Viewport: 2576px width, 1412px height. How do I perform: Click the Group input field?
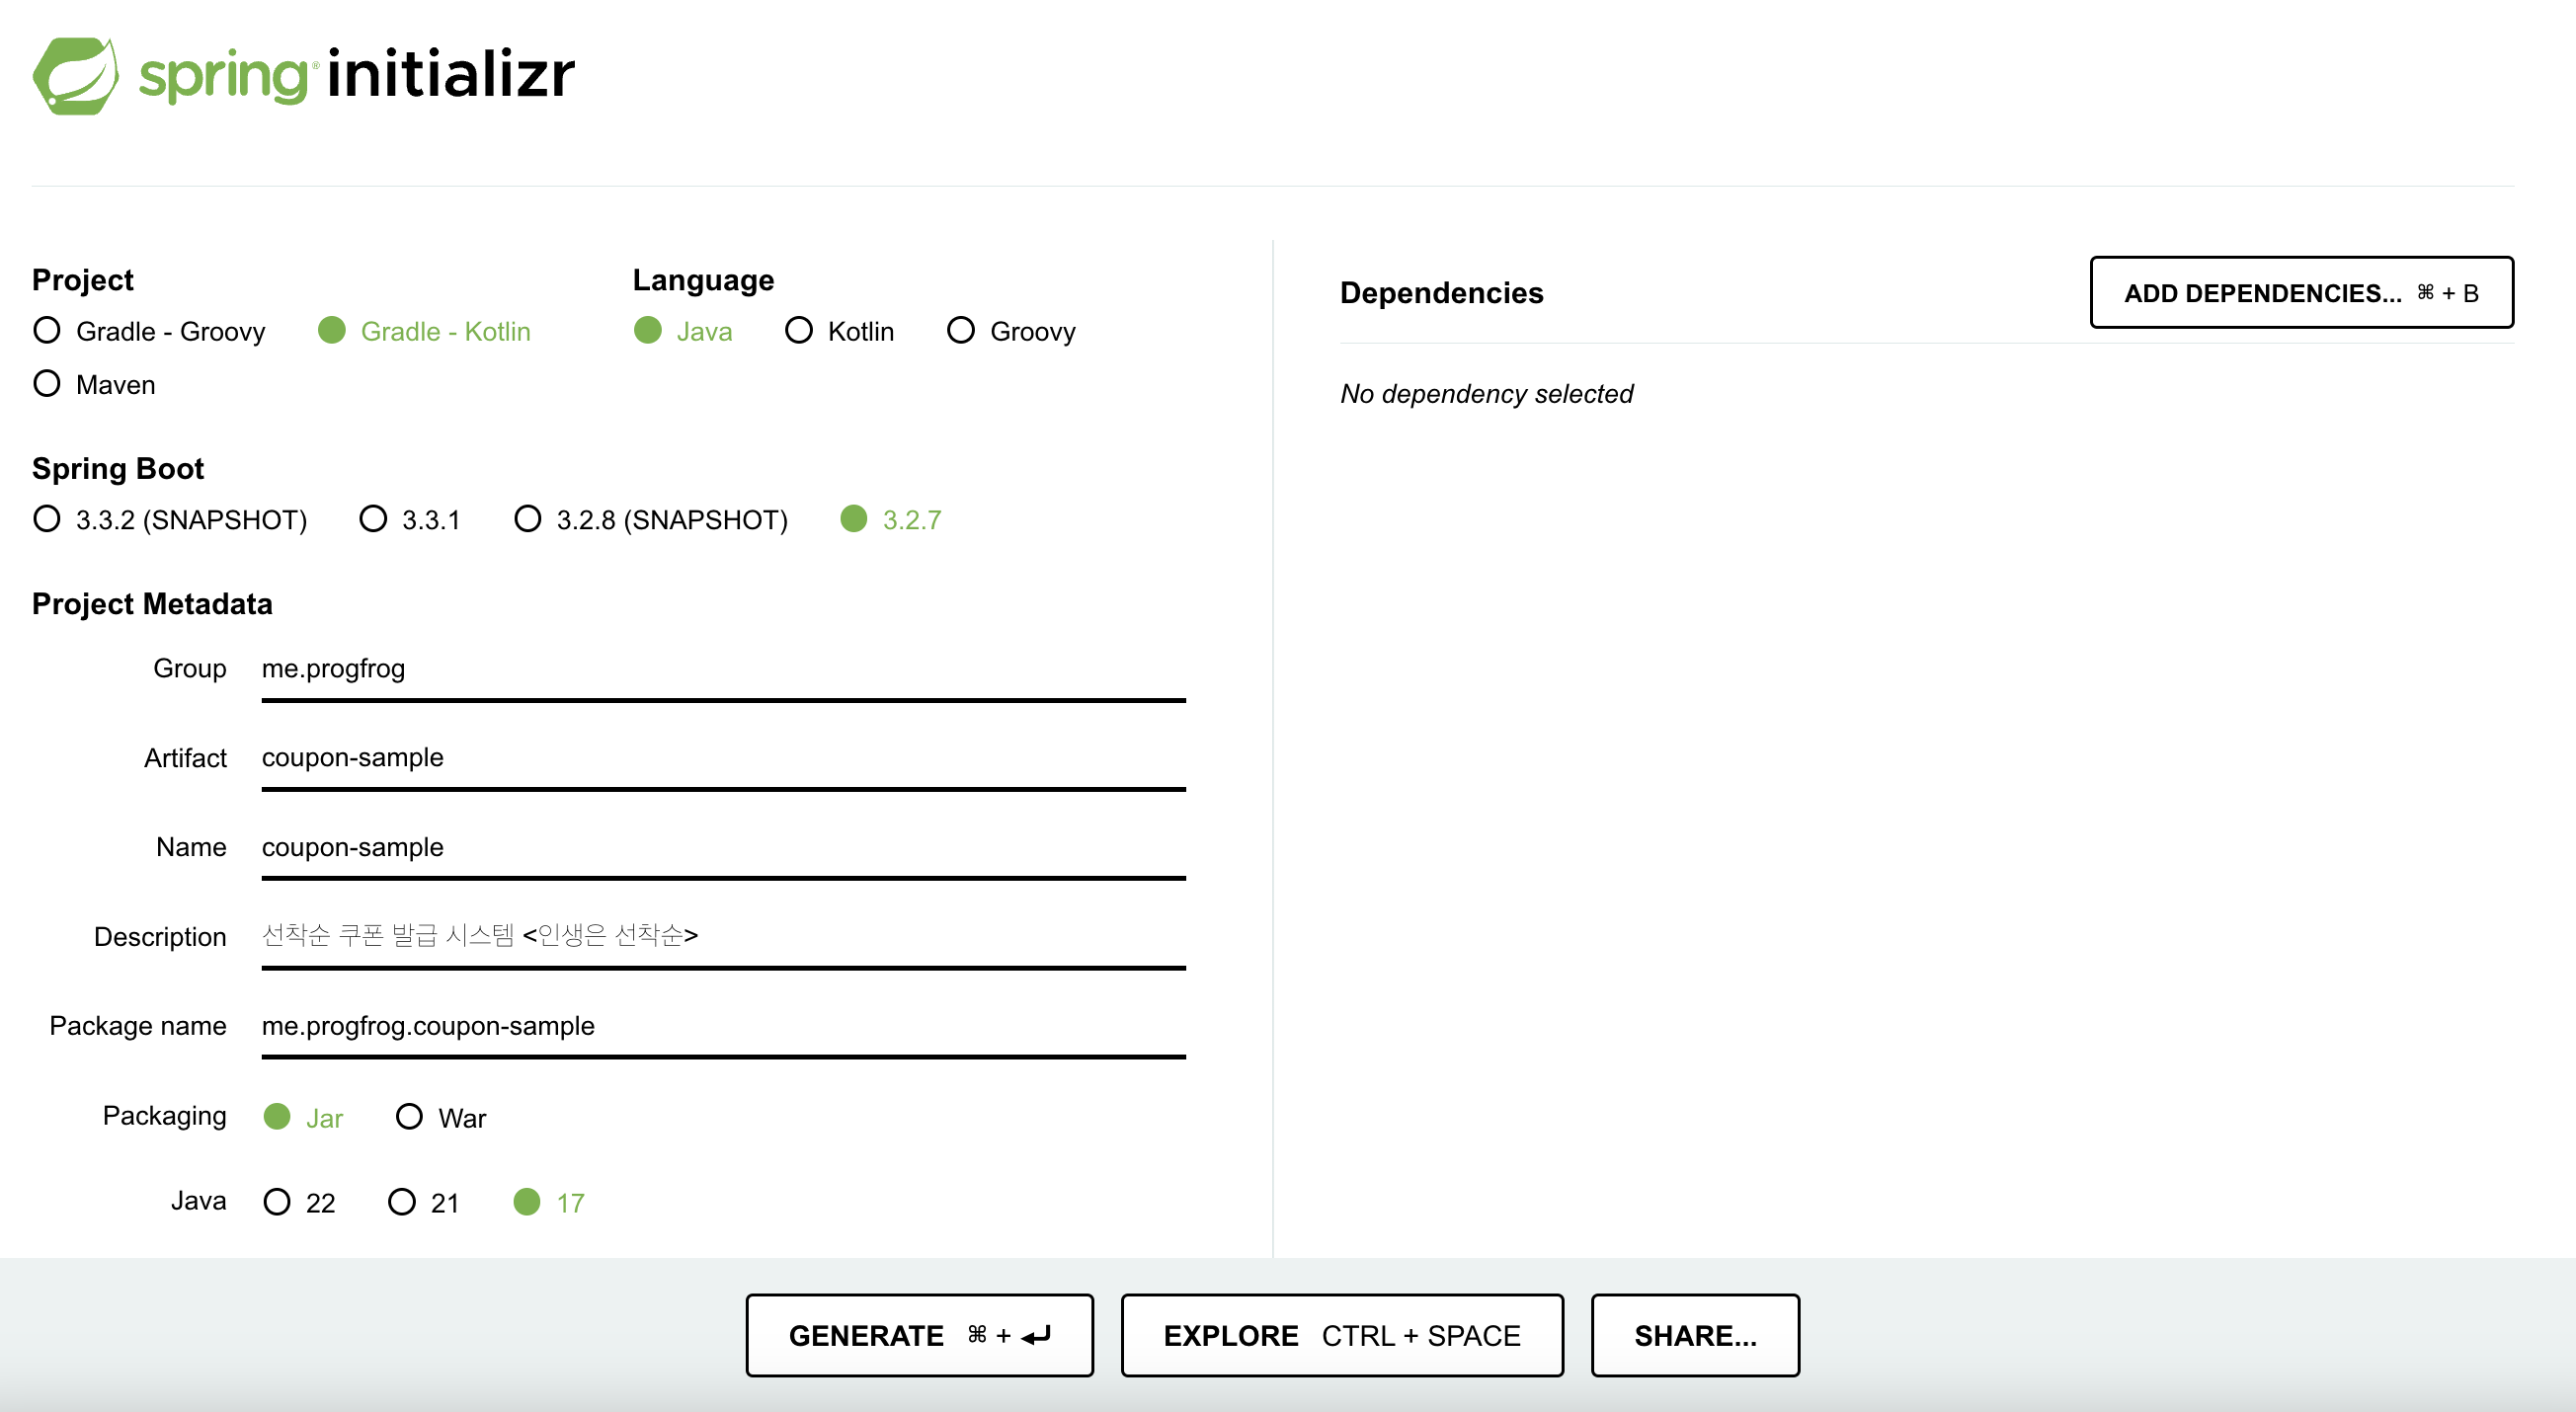click(722, 669)
